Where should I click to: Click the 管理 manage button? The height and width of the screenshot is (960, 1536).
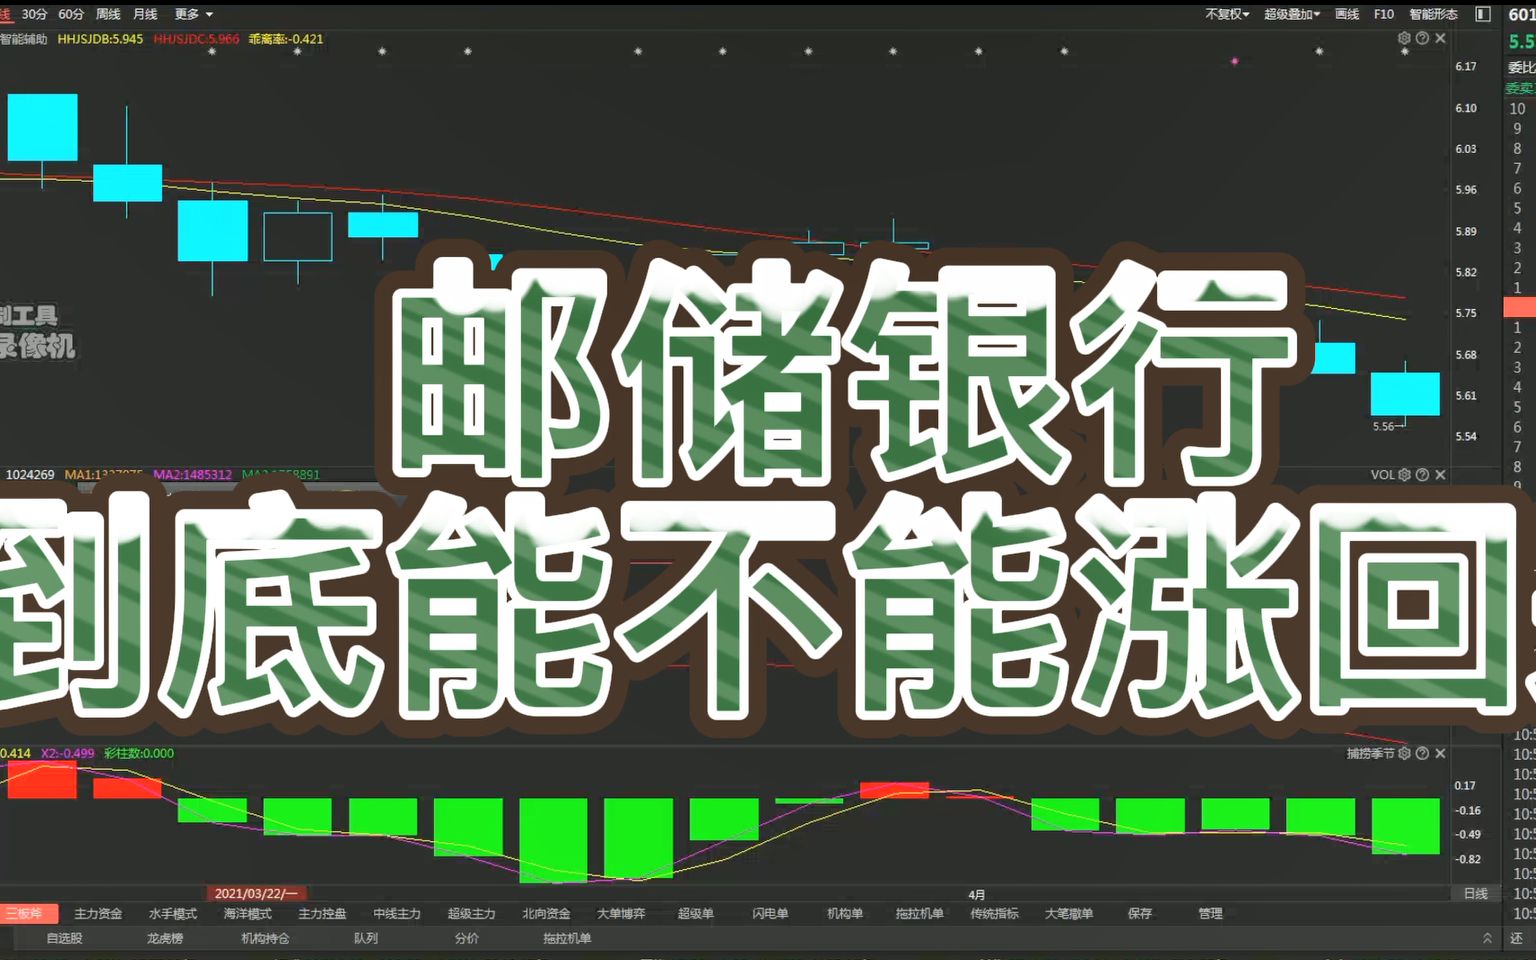[x=1210, y=913]
